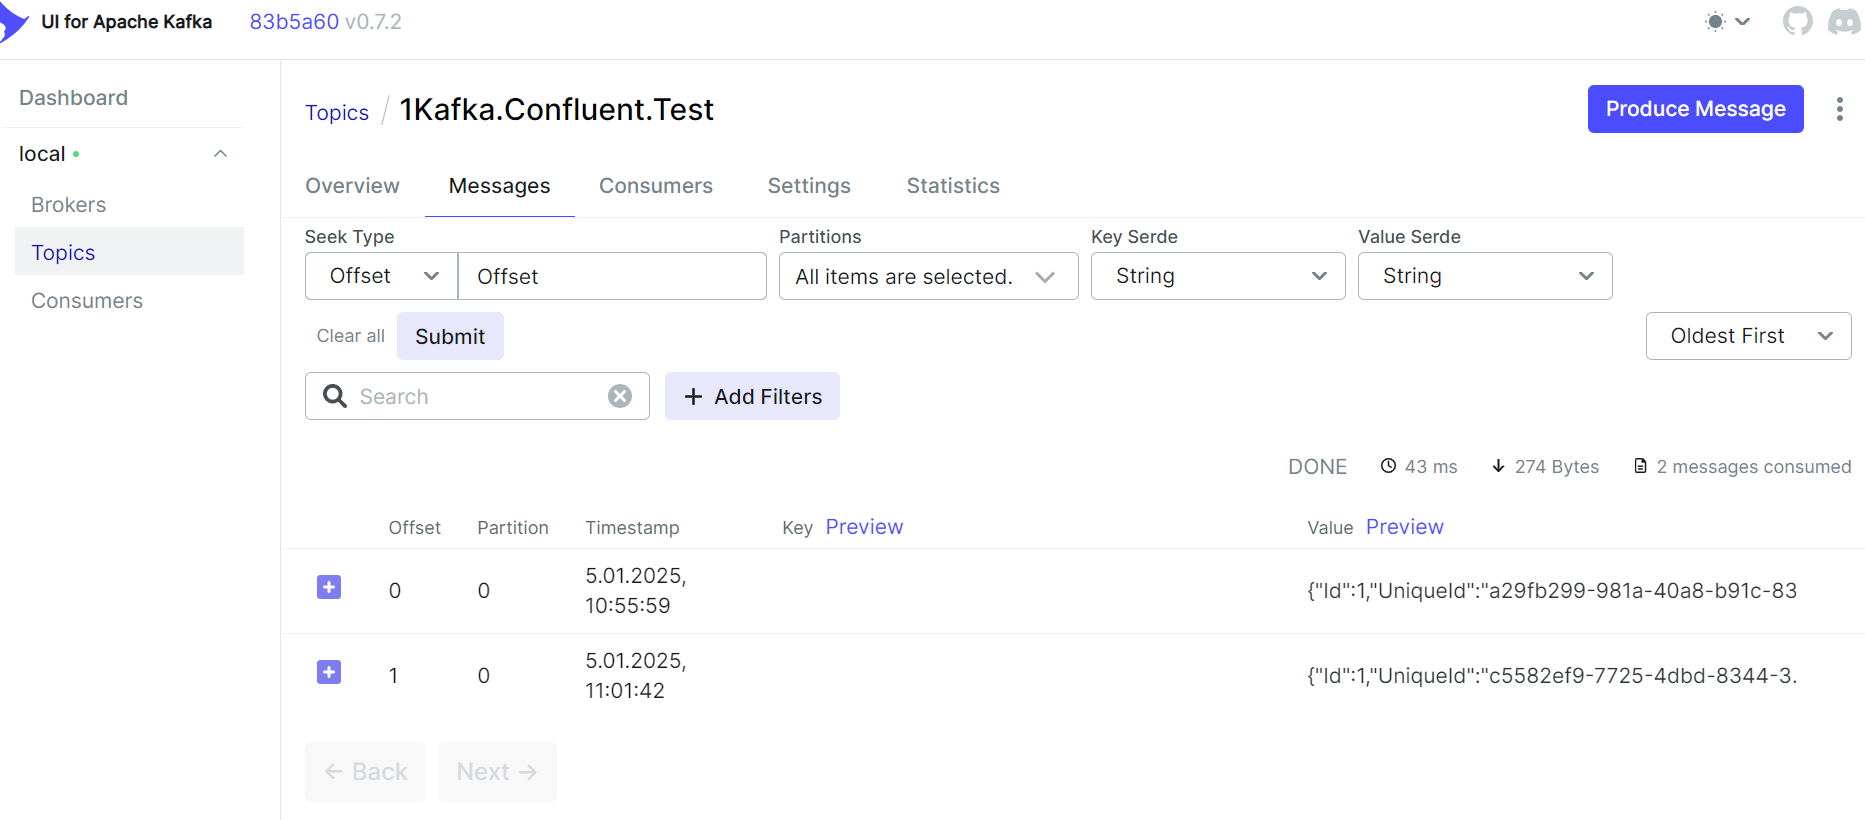
Task: Open the Seek Type Offset dropdown
Action: 381,276
